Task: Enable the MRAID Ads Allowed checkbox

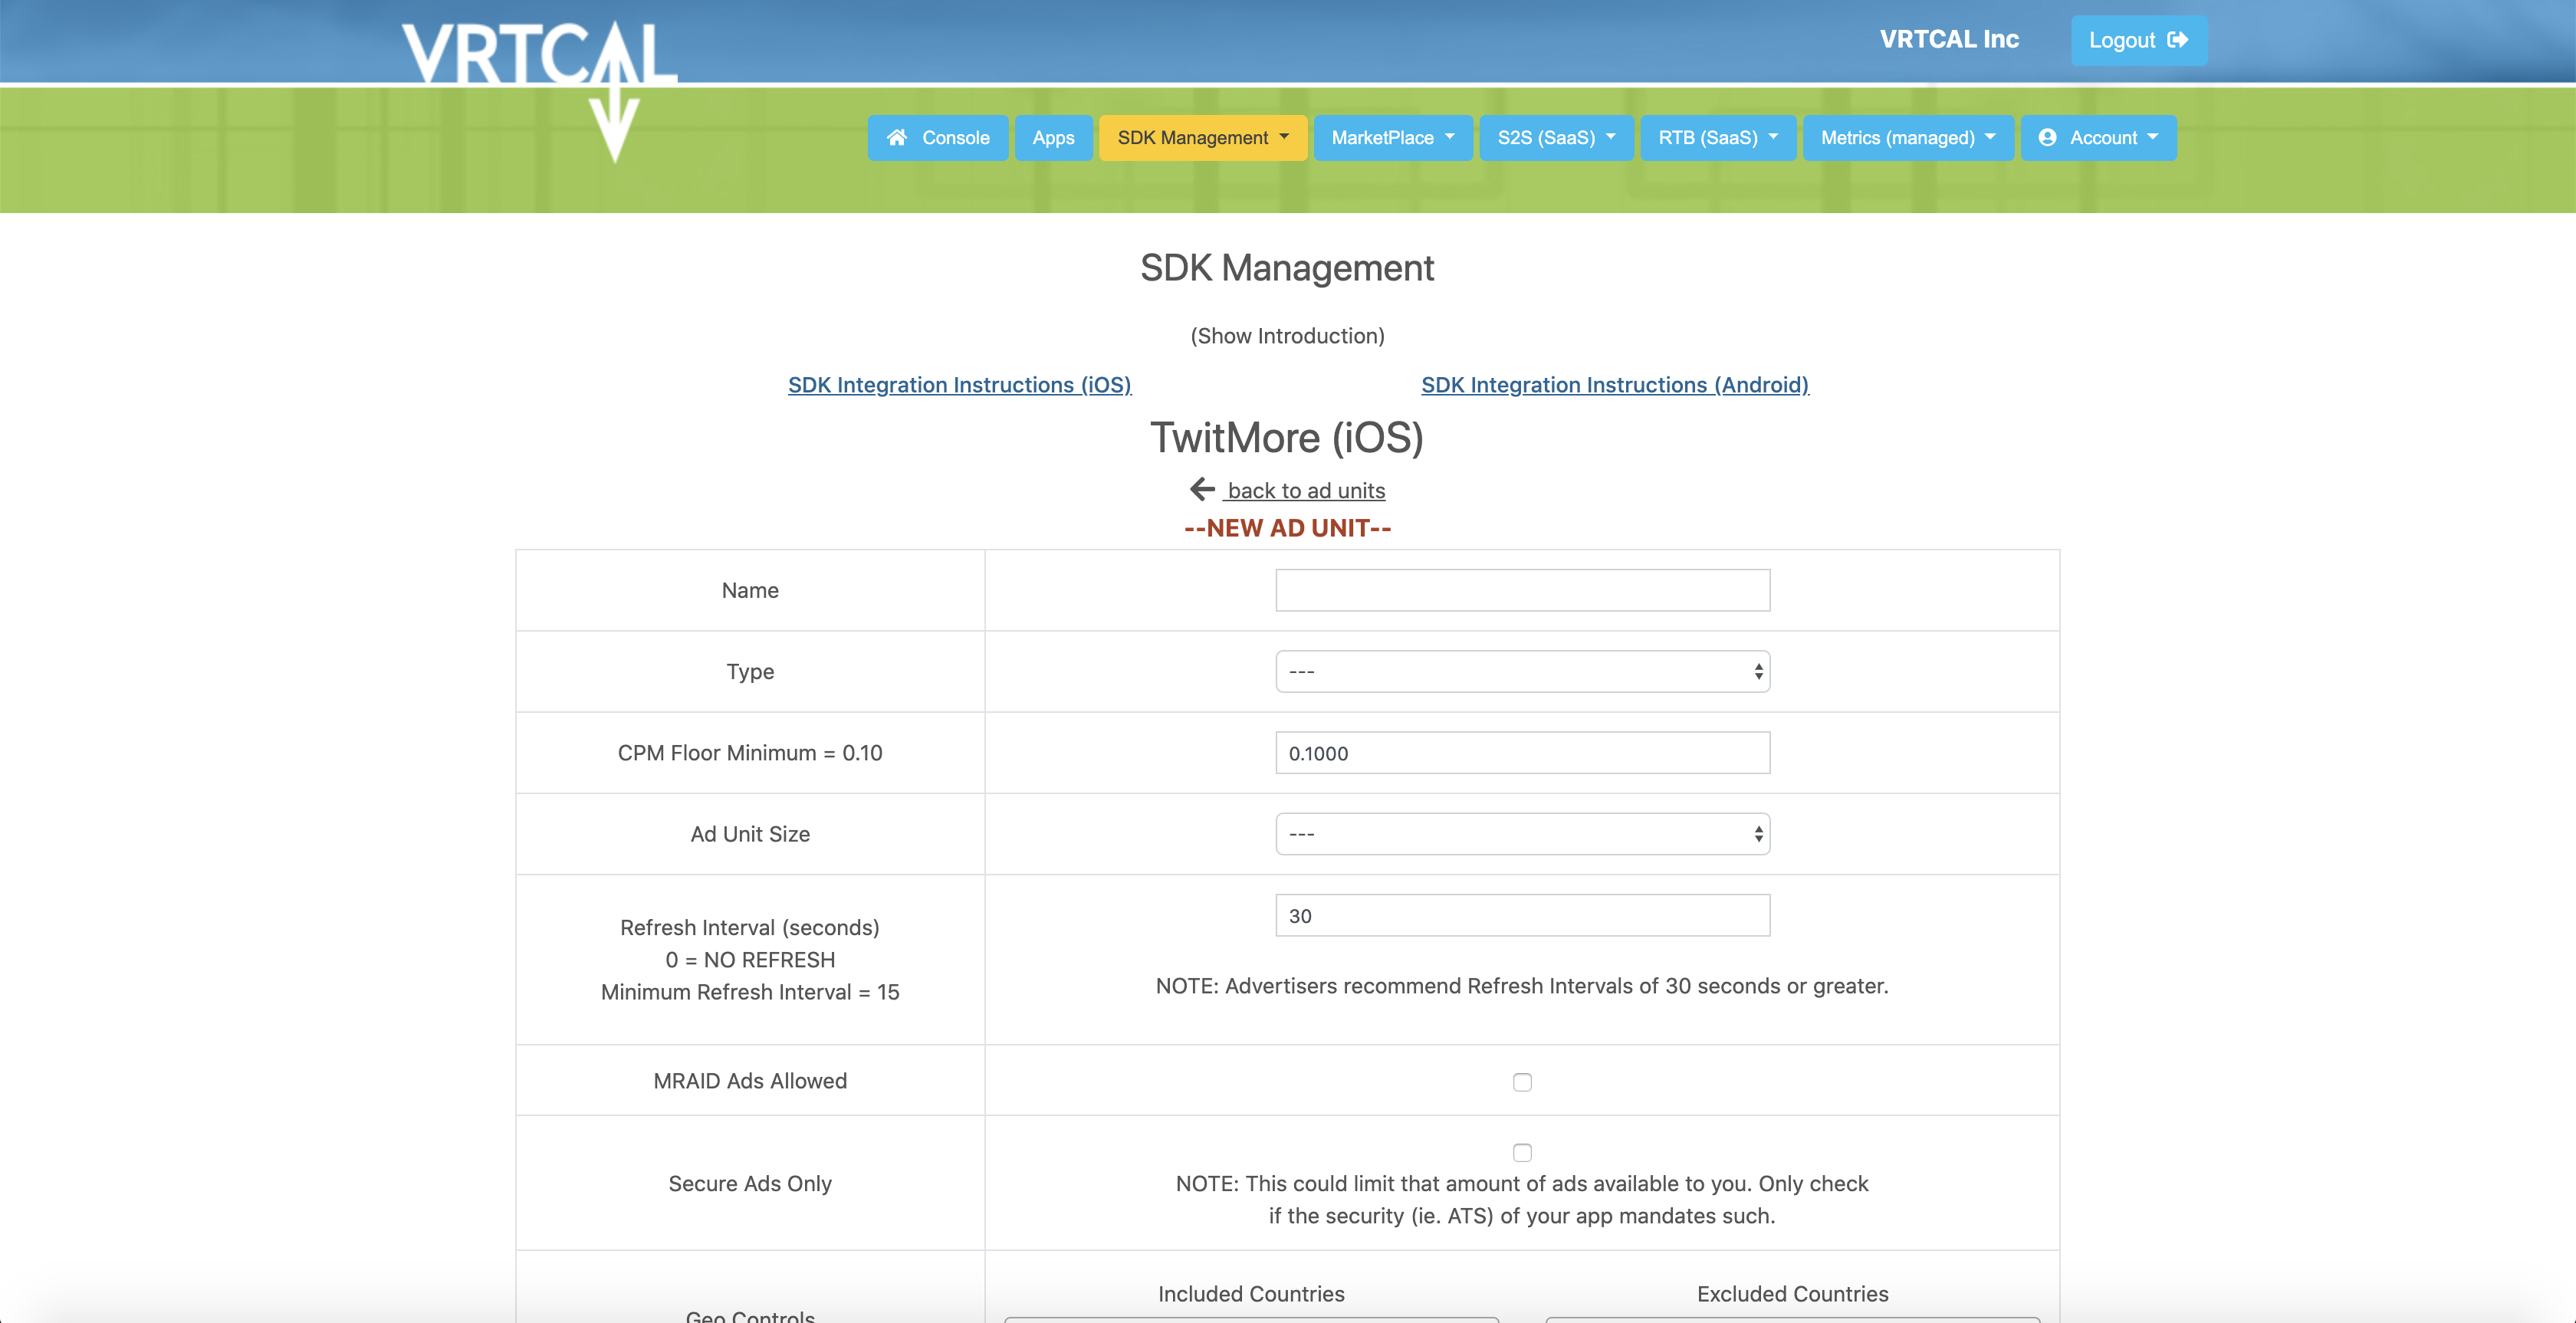Action: point(1522,1082)
